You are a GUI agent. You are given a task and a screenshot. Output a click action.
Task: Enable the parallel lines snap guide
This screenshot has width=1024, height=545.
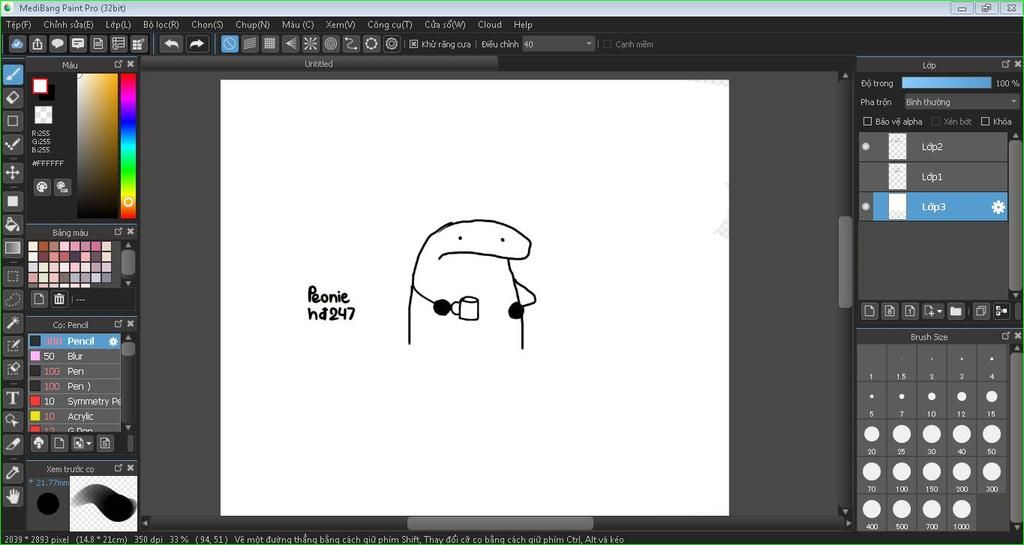tap(249, 44)
